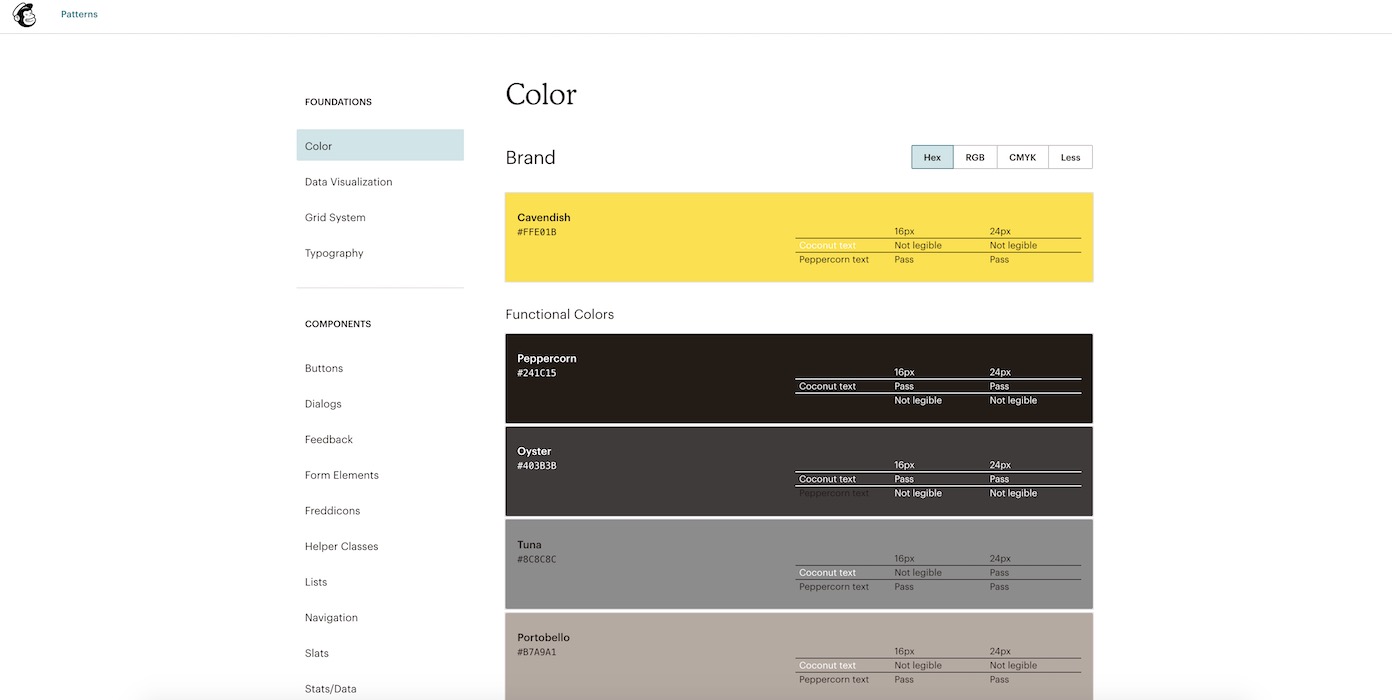1392x700 pixels.
Task: Click the Peppercorn color swatch
Action: pos(799,378)
